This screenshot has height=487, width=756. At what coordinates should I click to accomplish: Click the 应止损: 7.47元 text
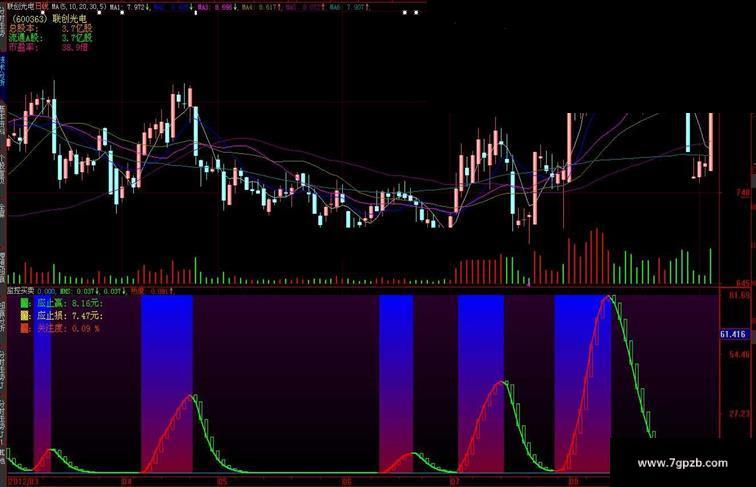click(70, 316)
